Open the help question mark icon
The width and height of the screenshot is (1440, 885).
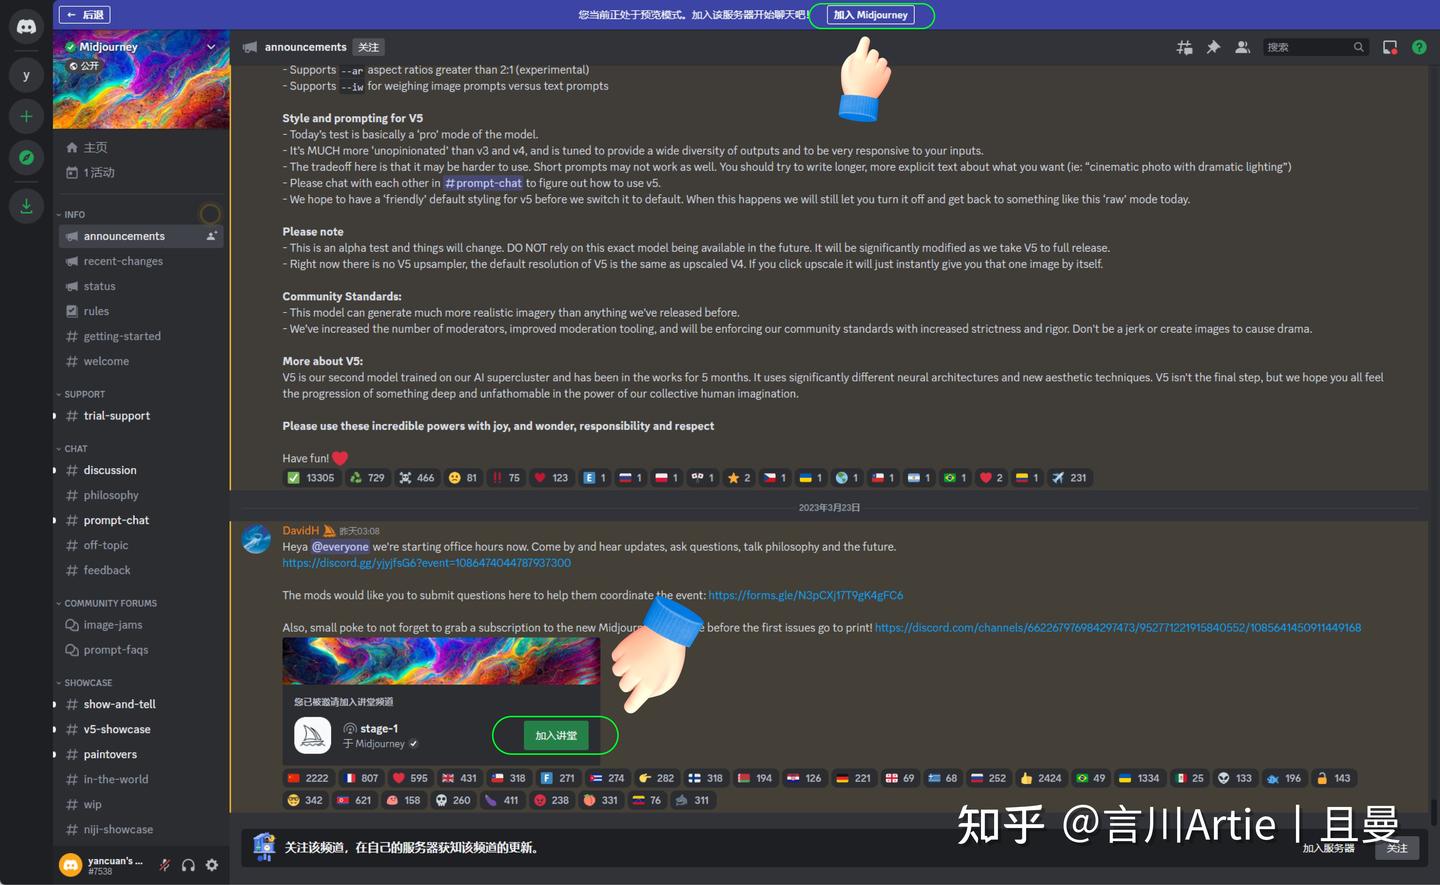point(1419,47)
